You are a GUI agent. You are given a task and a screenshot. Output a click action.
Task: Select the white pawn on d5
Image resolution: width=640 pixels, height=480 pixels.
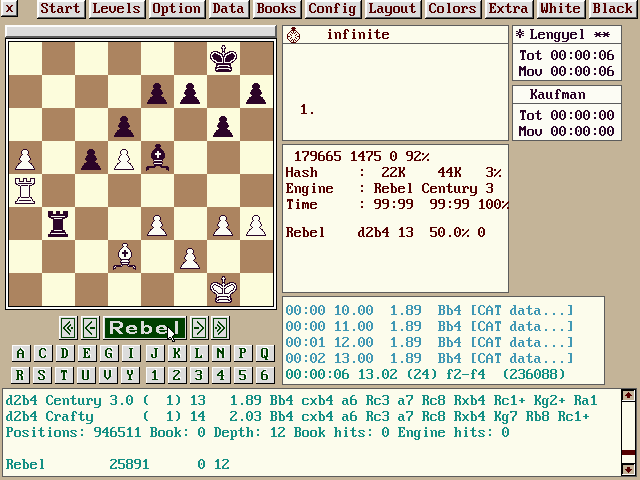(x=124, y=158)
